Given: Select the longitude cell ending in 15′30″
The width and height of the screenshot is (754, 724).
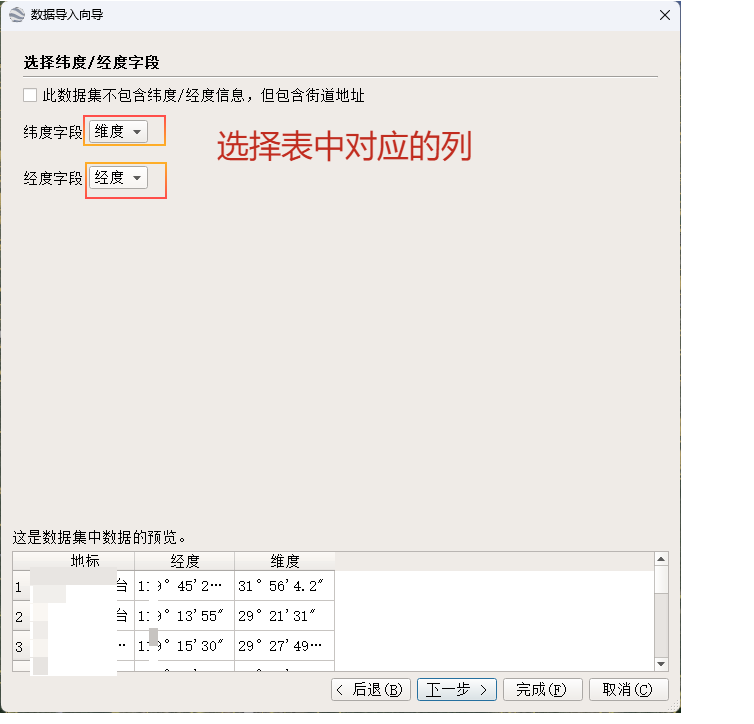Looking at the screenshot, I should tap(185, 646).
